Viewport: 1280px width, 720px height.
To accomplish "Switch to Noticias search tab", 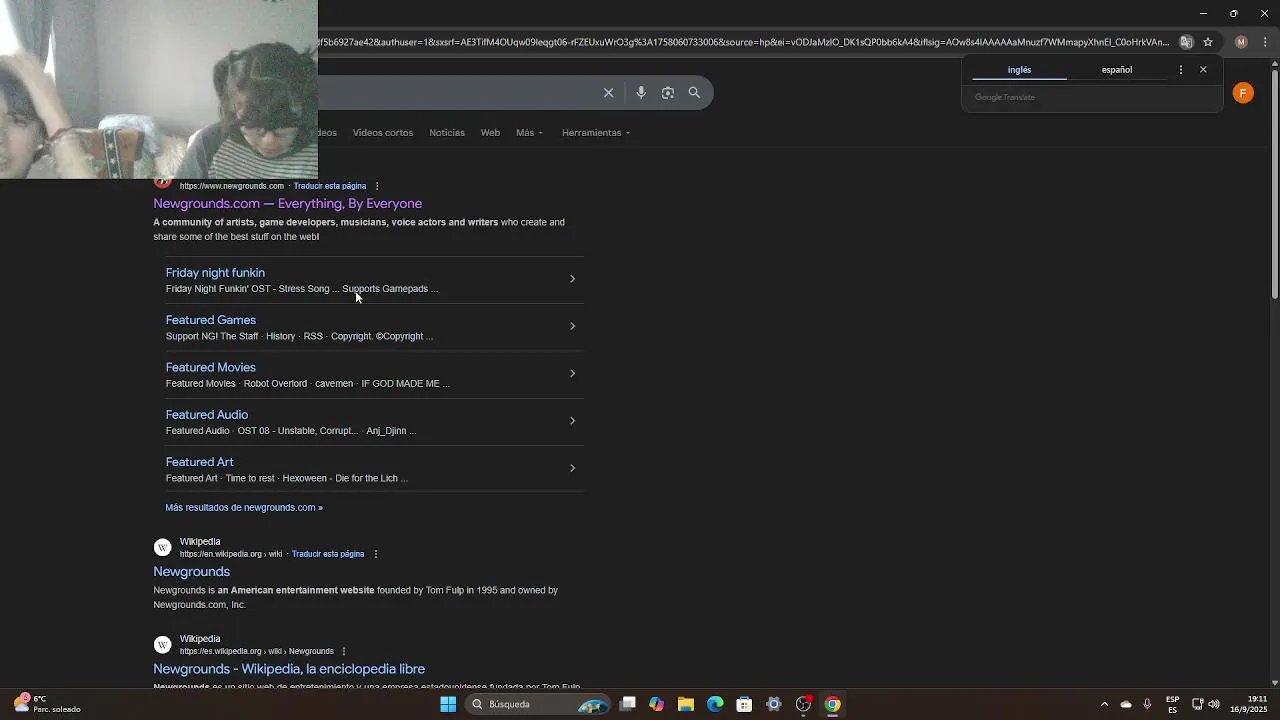I will (x=447, y=133).
